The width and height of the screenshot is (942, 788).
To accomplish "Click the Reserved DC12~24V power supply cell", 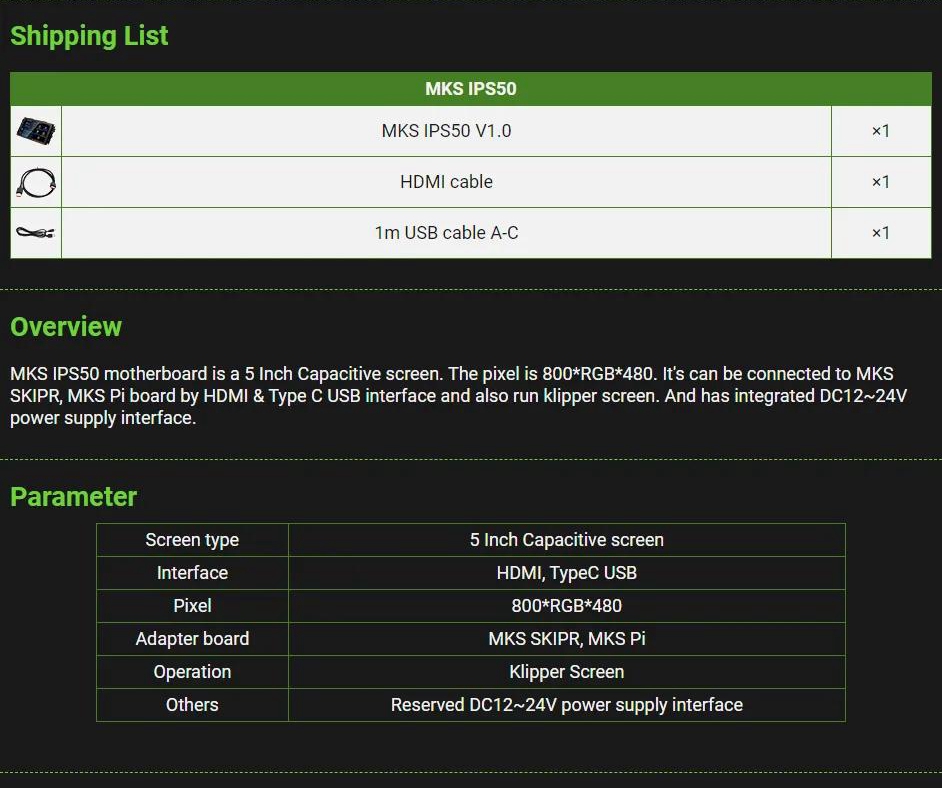I will (566, 705).
